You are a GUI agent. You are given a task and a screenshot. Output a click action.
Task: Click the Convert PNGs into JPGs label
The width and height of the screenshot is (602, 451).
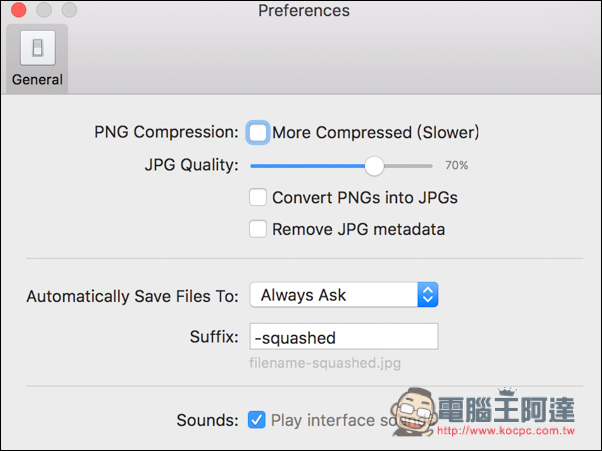(x=365, y=198)
